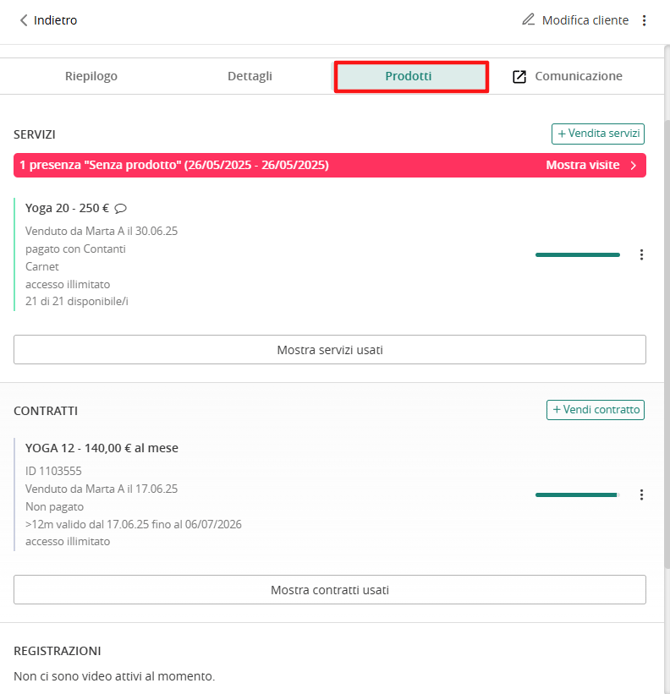Click the pencil icon for Modifica cliente
The width and height of the screenshot is (670, 694).
(528, 19)
